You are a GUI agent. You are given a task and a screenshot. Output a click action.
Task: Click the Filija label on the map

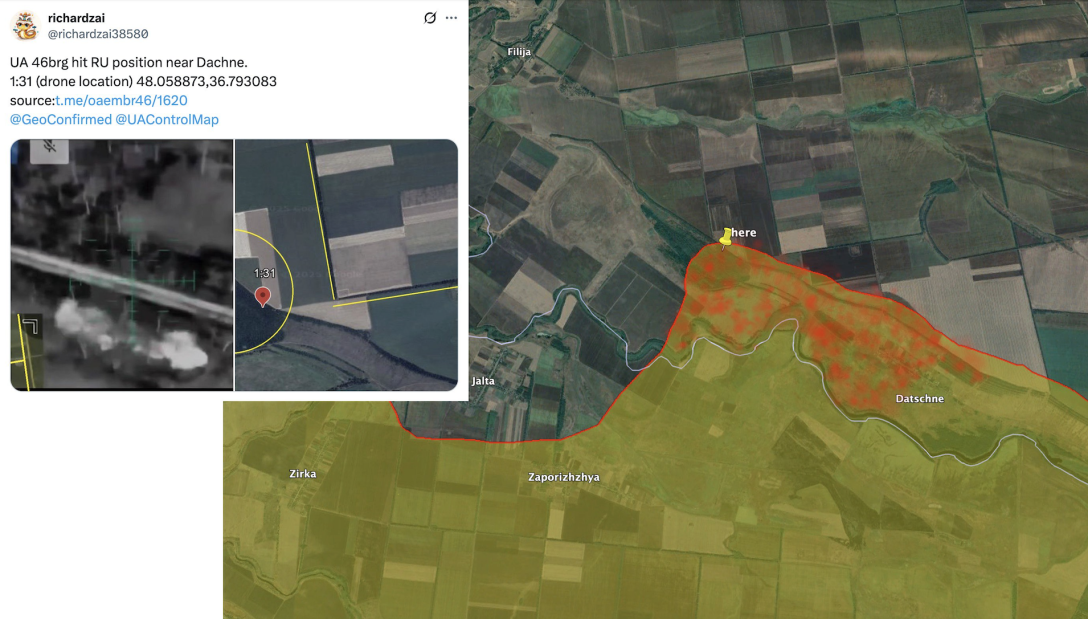(x=519, y=51)
